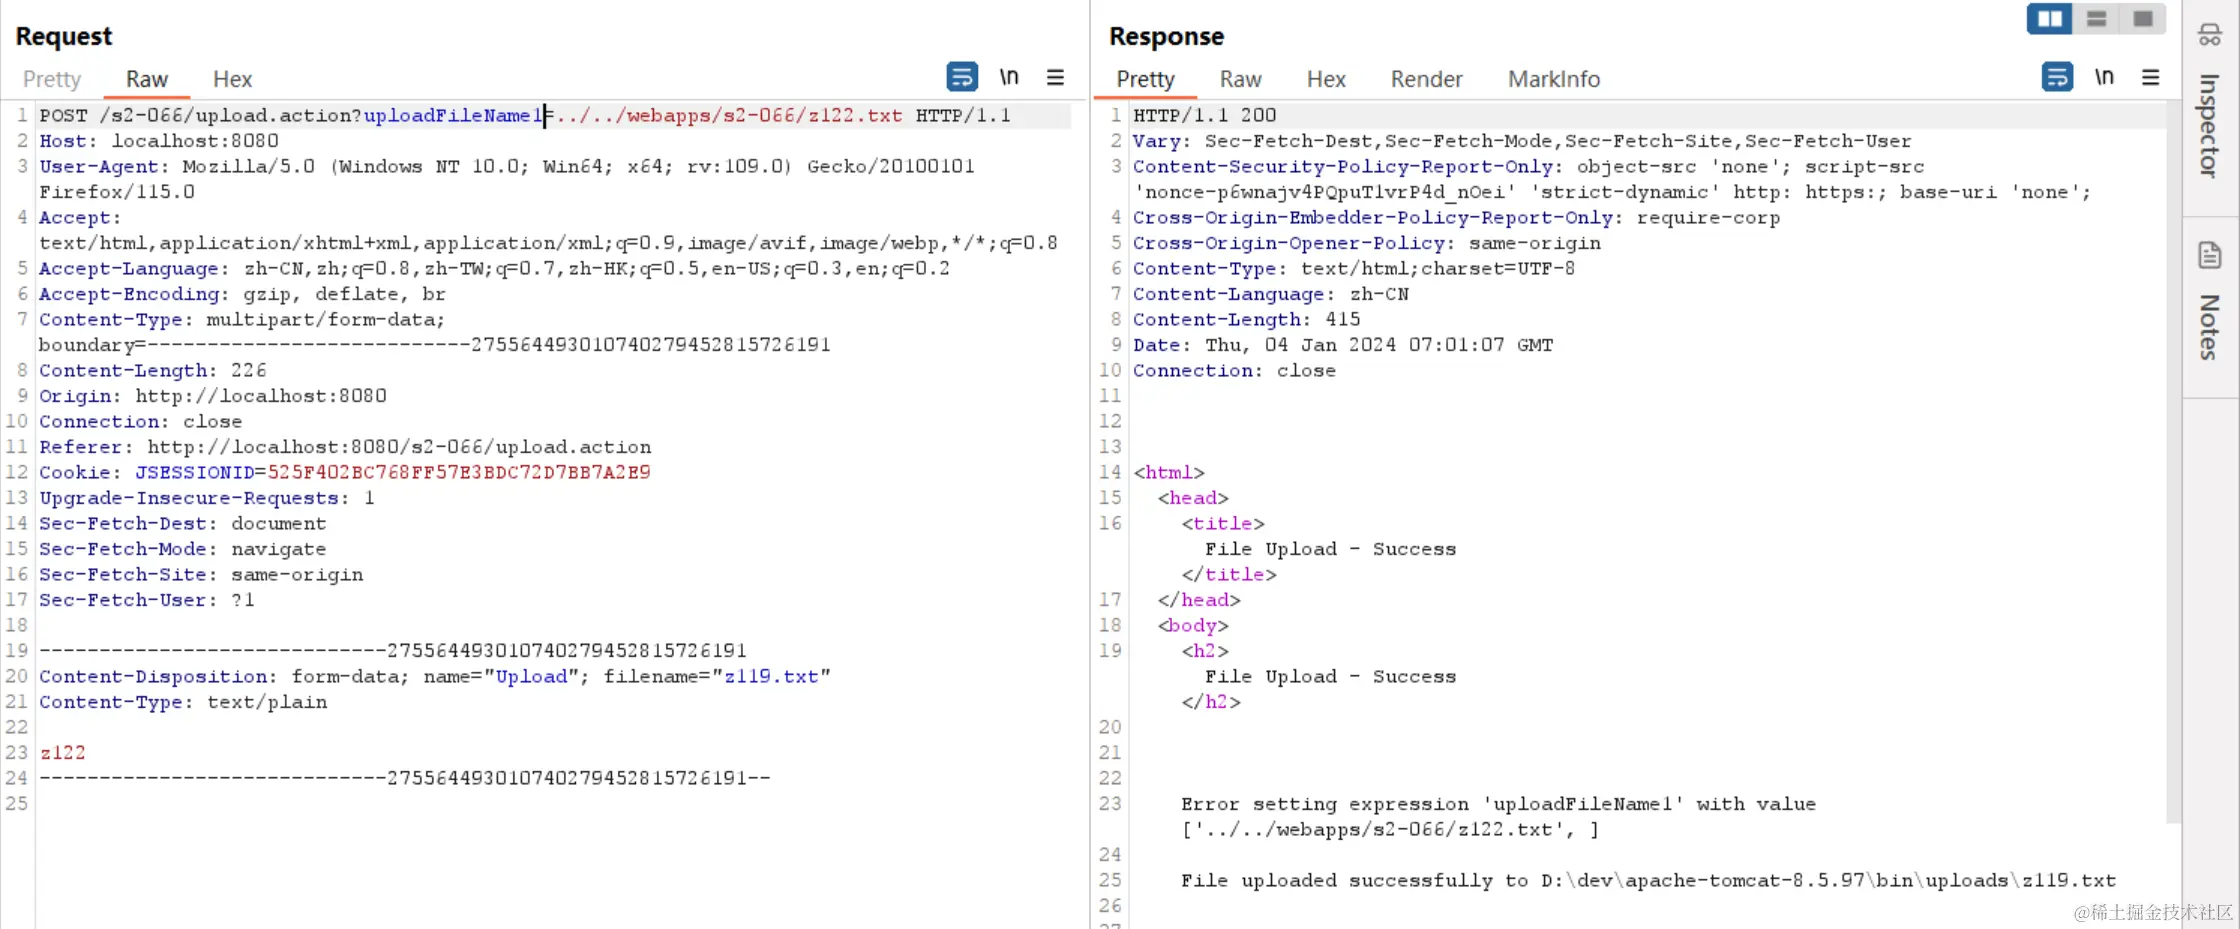This screenshot has height=929, width=2240.
Task: Switch Request view to Pretty tab
Action: (52, 79)
